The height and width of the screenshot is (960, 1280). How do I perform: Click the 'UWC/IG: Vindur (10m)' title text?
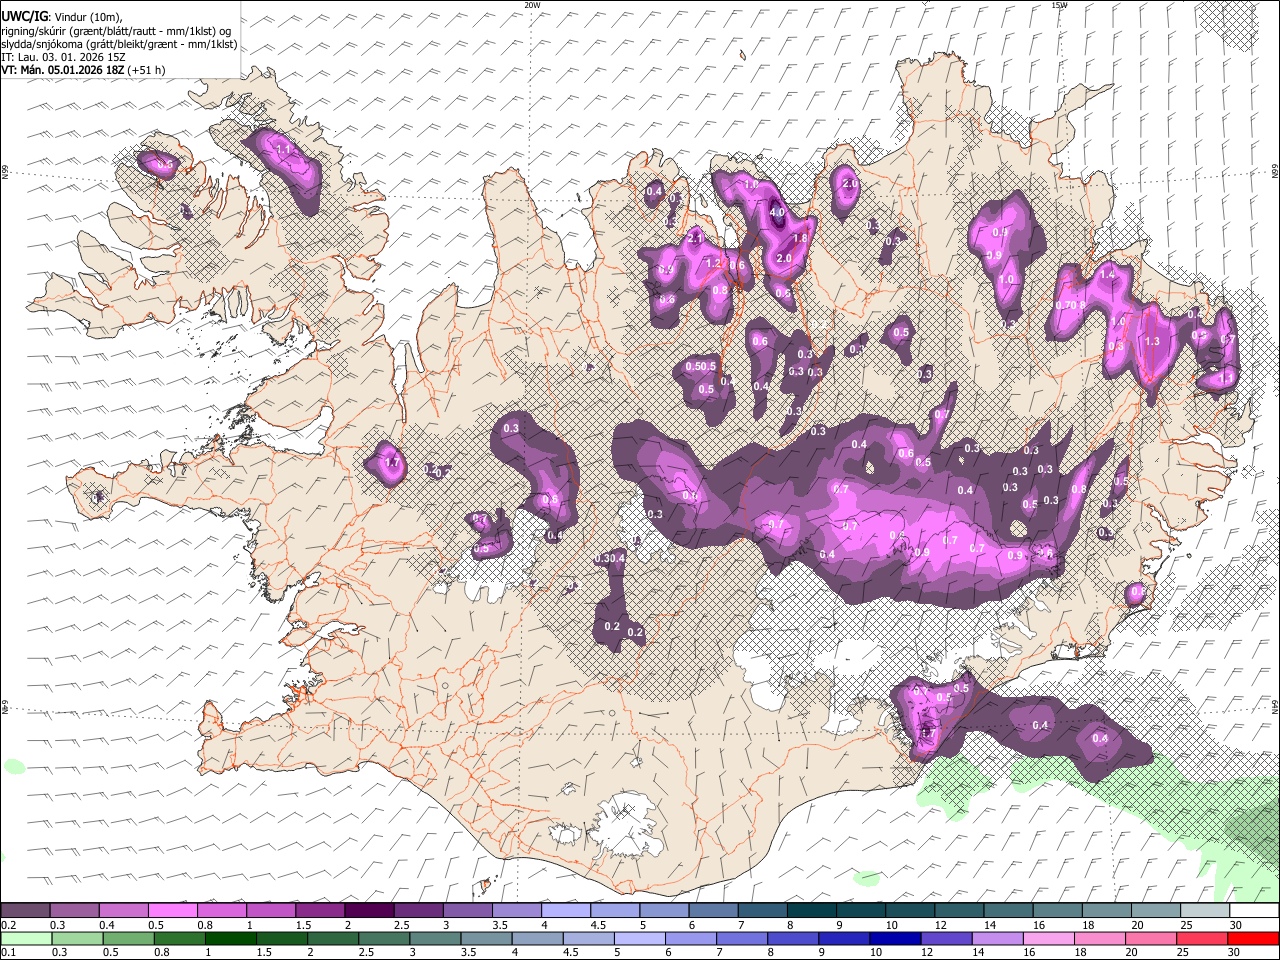62,17
